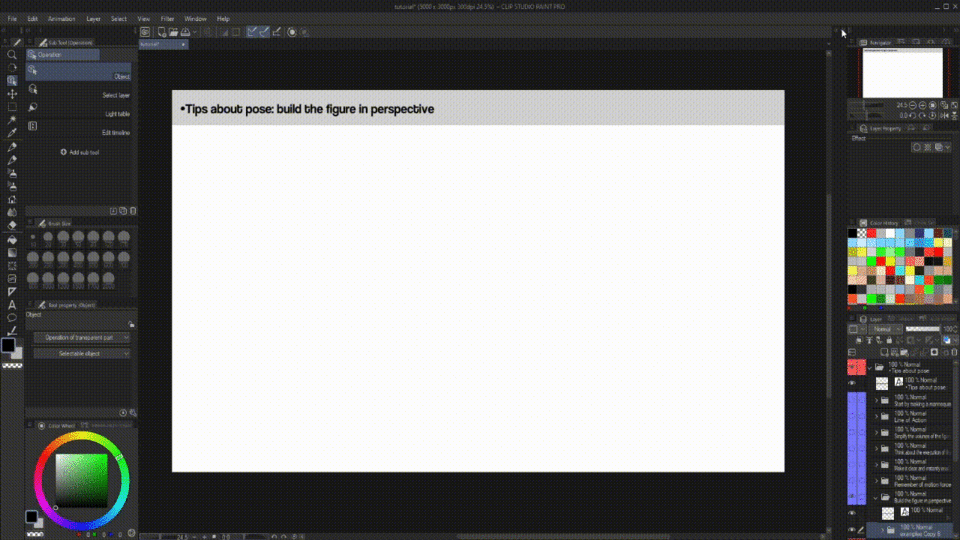Select the examples Copy 6 layer
The image size is (960, 540).
pyautogui.click(x=909, y=530)
